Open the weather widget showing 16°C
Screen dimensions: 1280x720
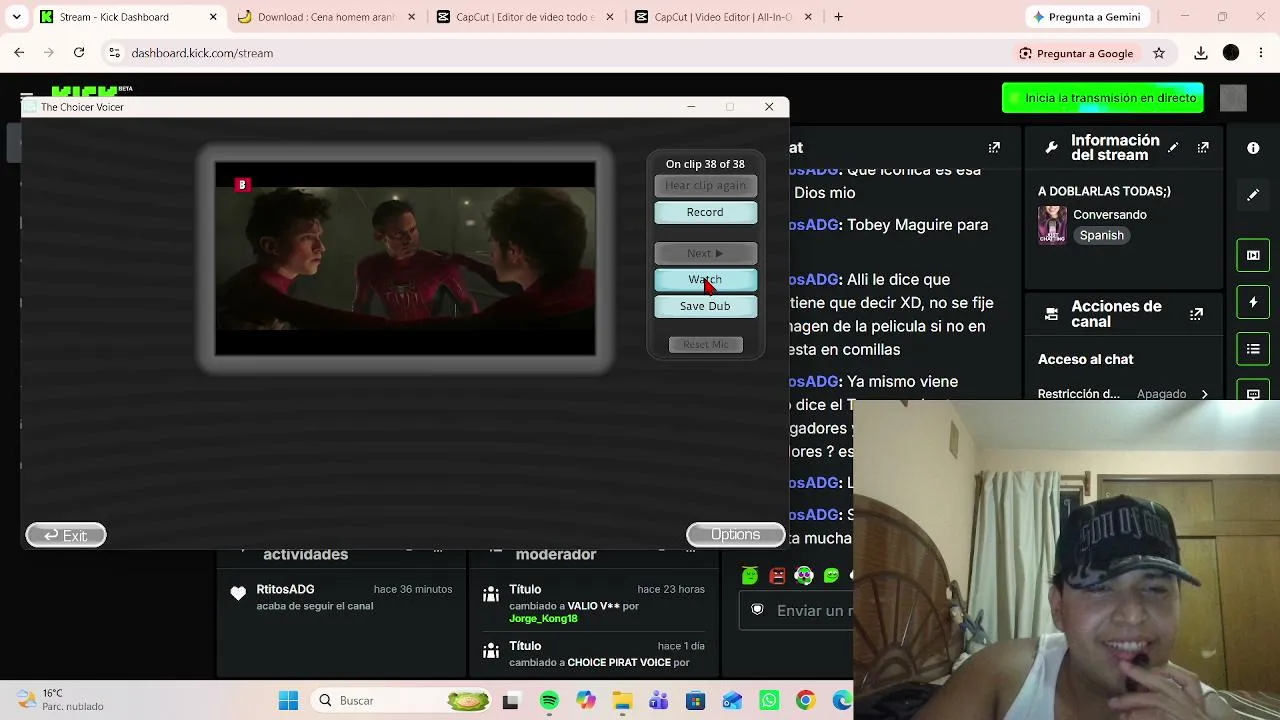pyautogui.click(x=62, y=700)
